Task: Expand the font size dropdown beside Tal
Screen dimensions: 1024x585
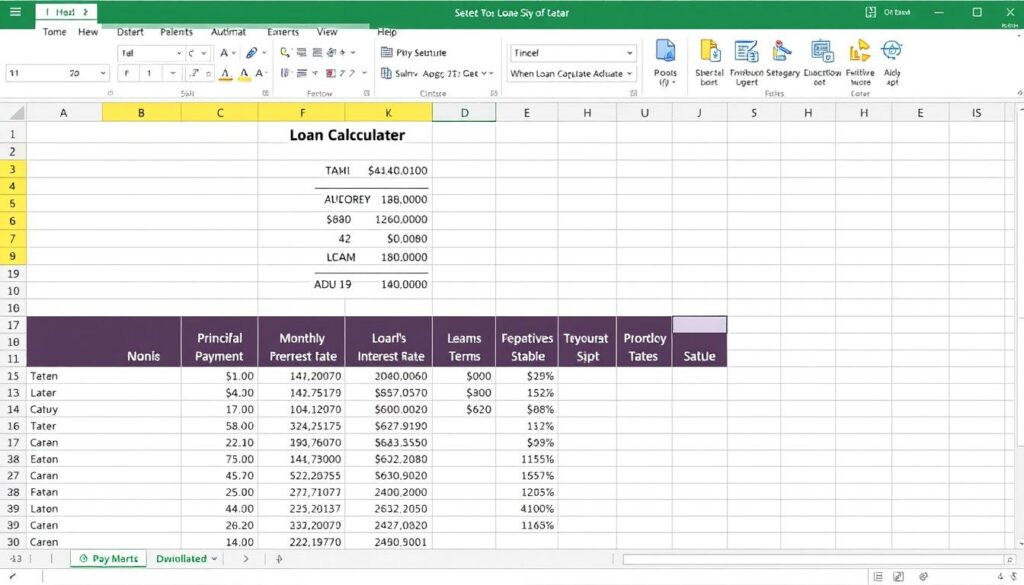Action: [x=204, y=53]
